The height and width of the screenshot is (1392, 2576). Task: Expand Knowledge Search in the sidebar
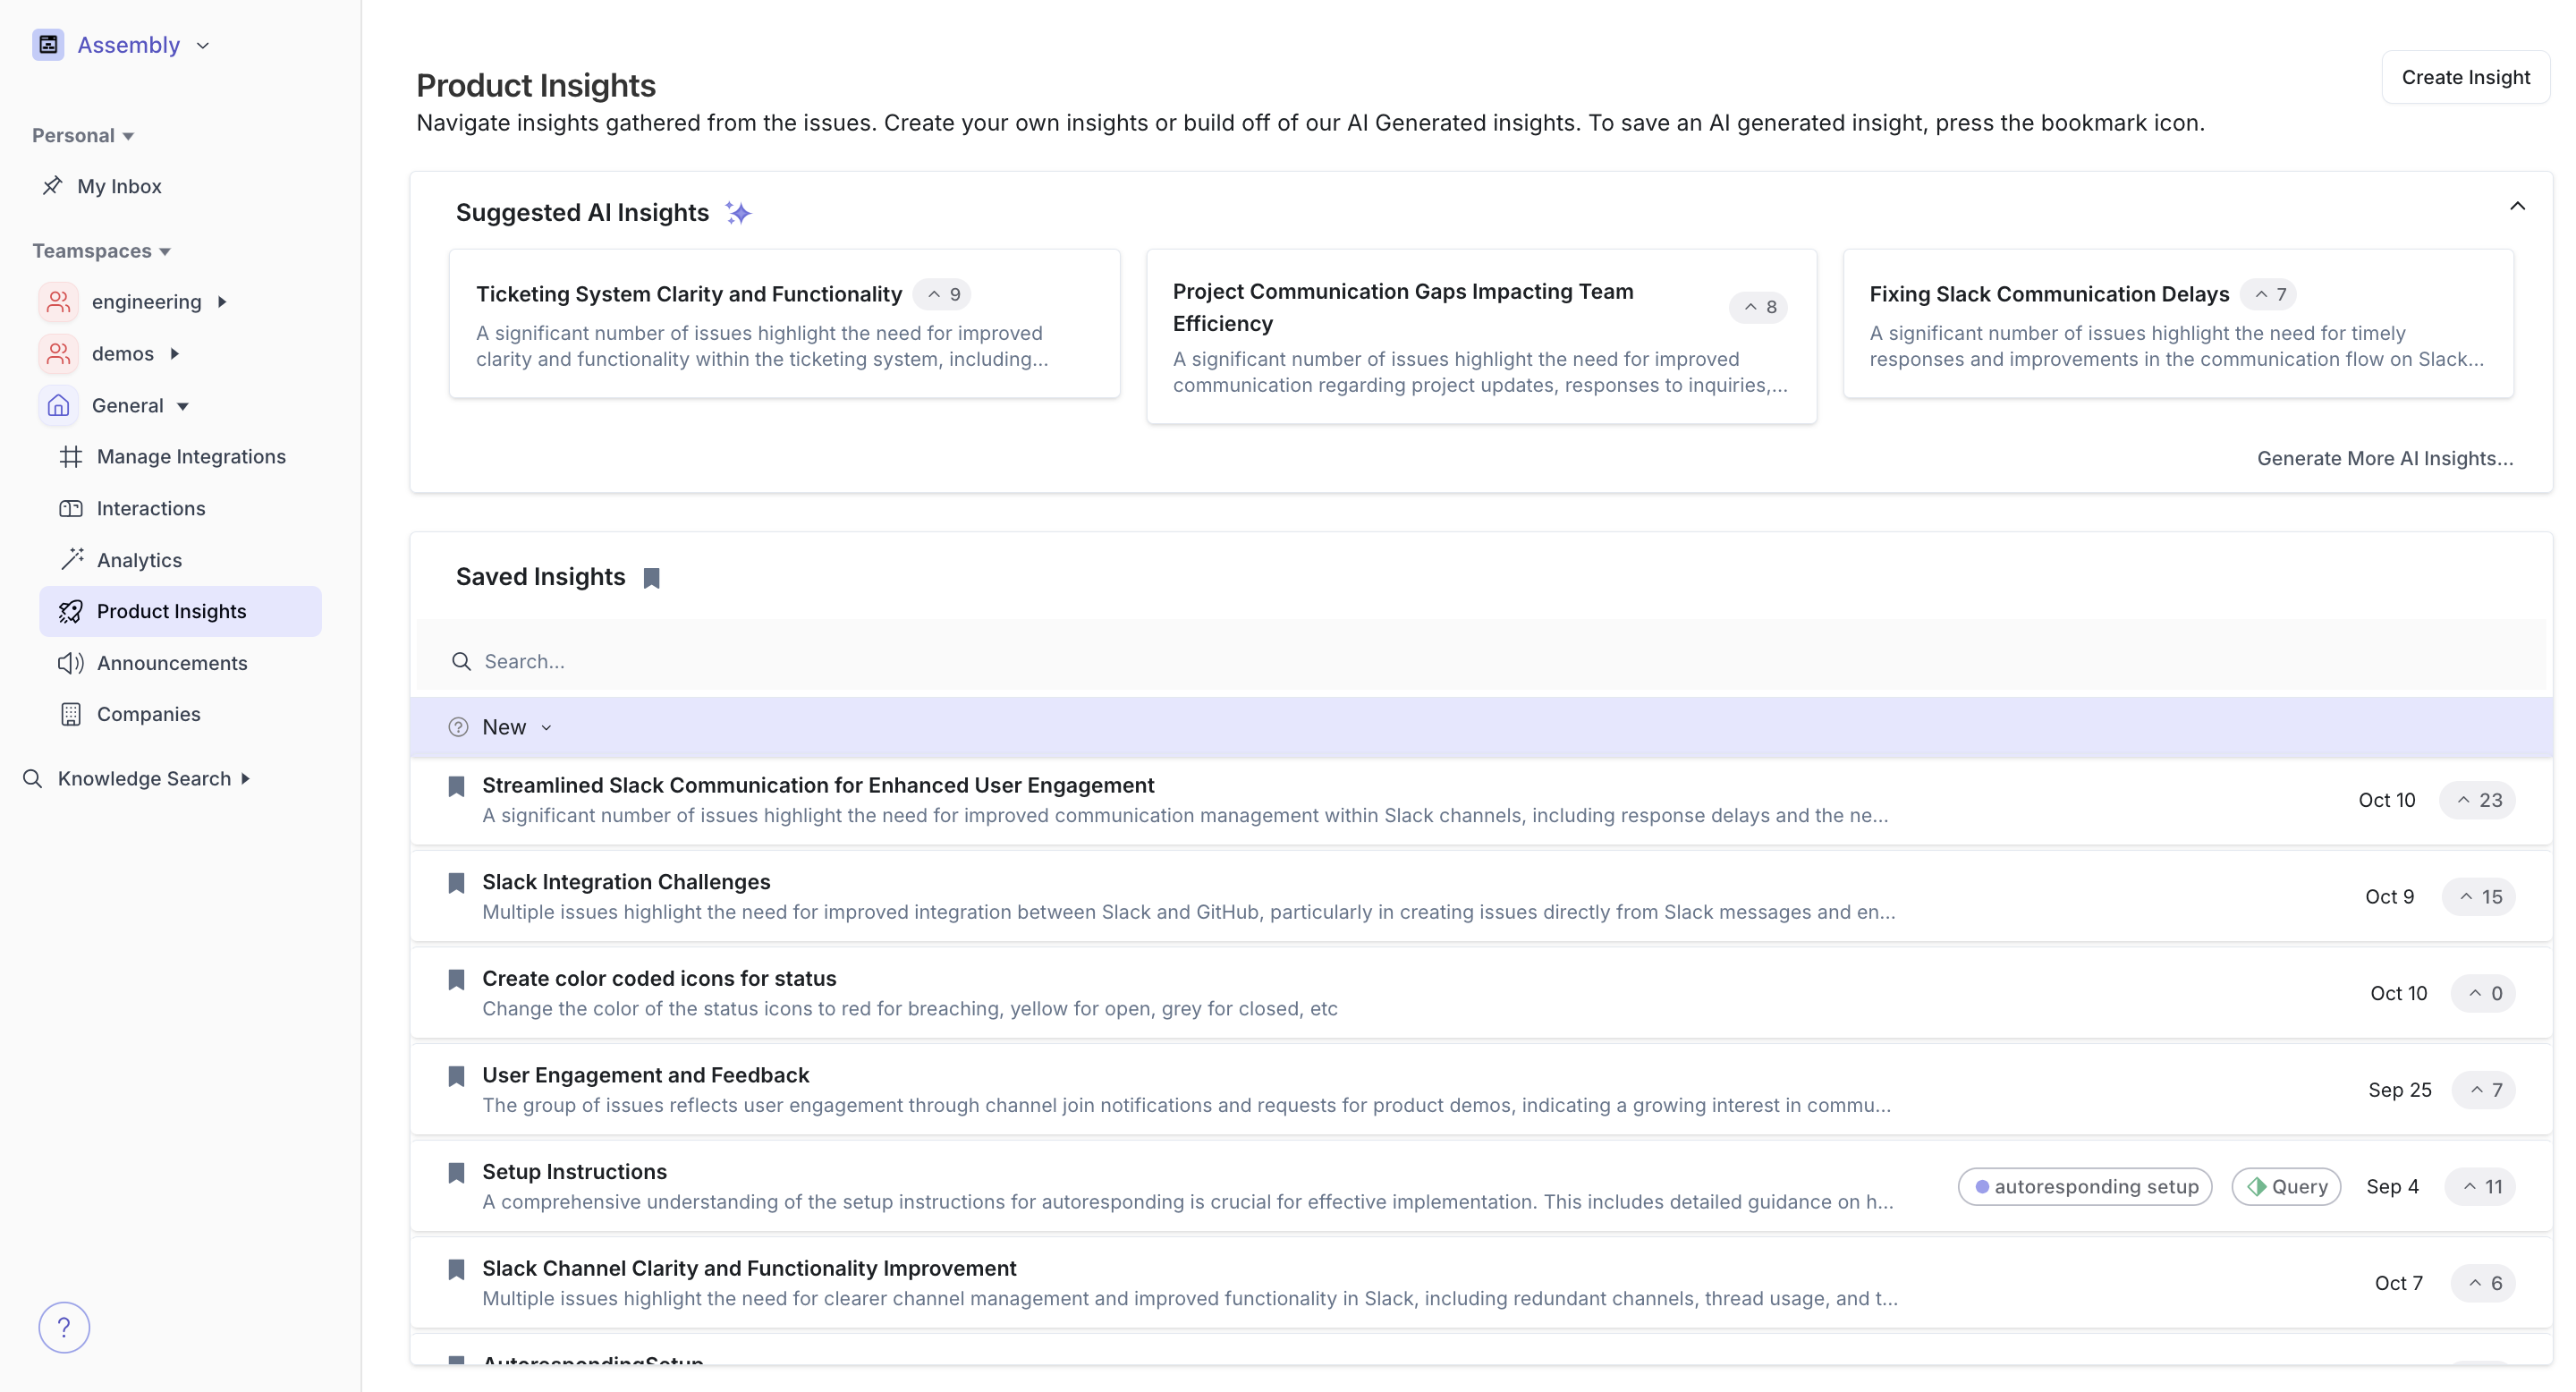coord(245,778)
